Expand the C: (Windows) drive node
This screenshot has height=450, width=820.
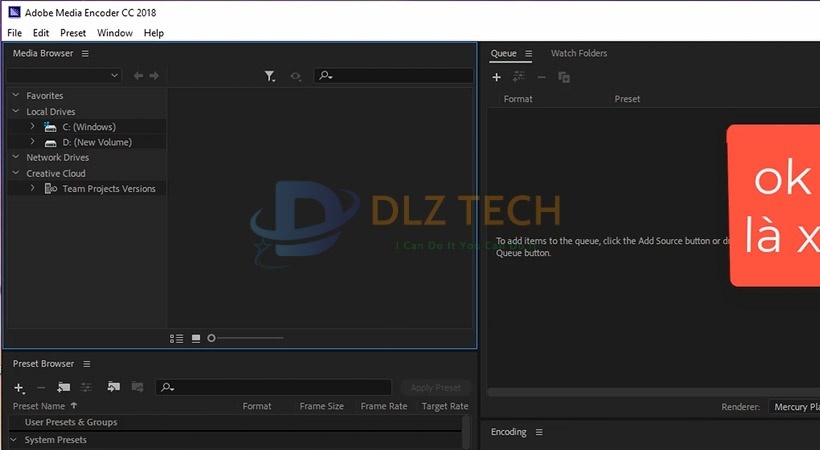pos(32,127)
